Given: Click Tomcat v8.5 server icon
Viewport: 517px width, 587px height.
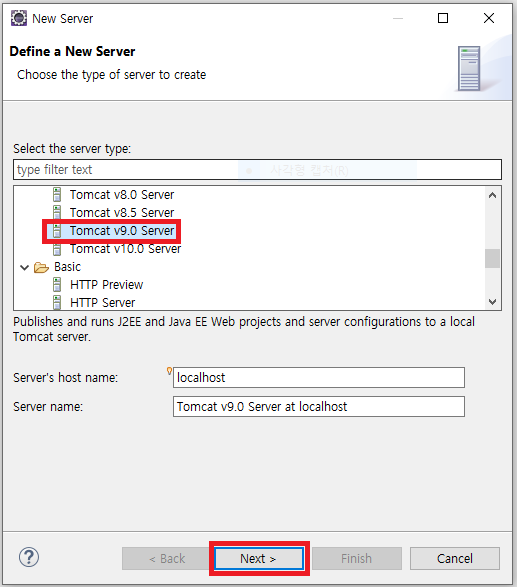Looking at the screenshot, I should coord(57,213).
